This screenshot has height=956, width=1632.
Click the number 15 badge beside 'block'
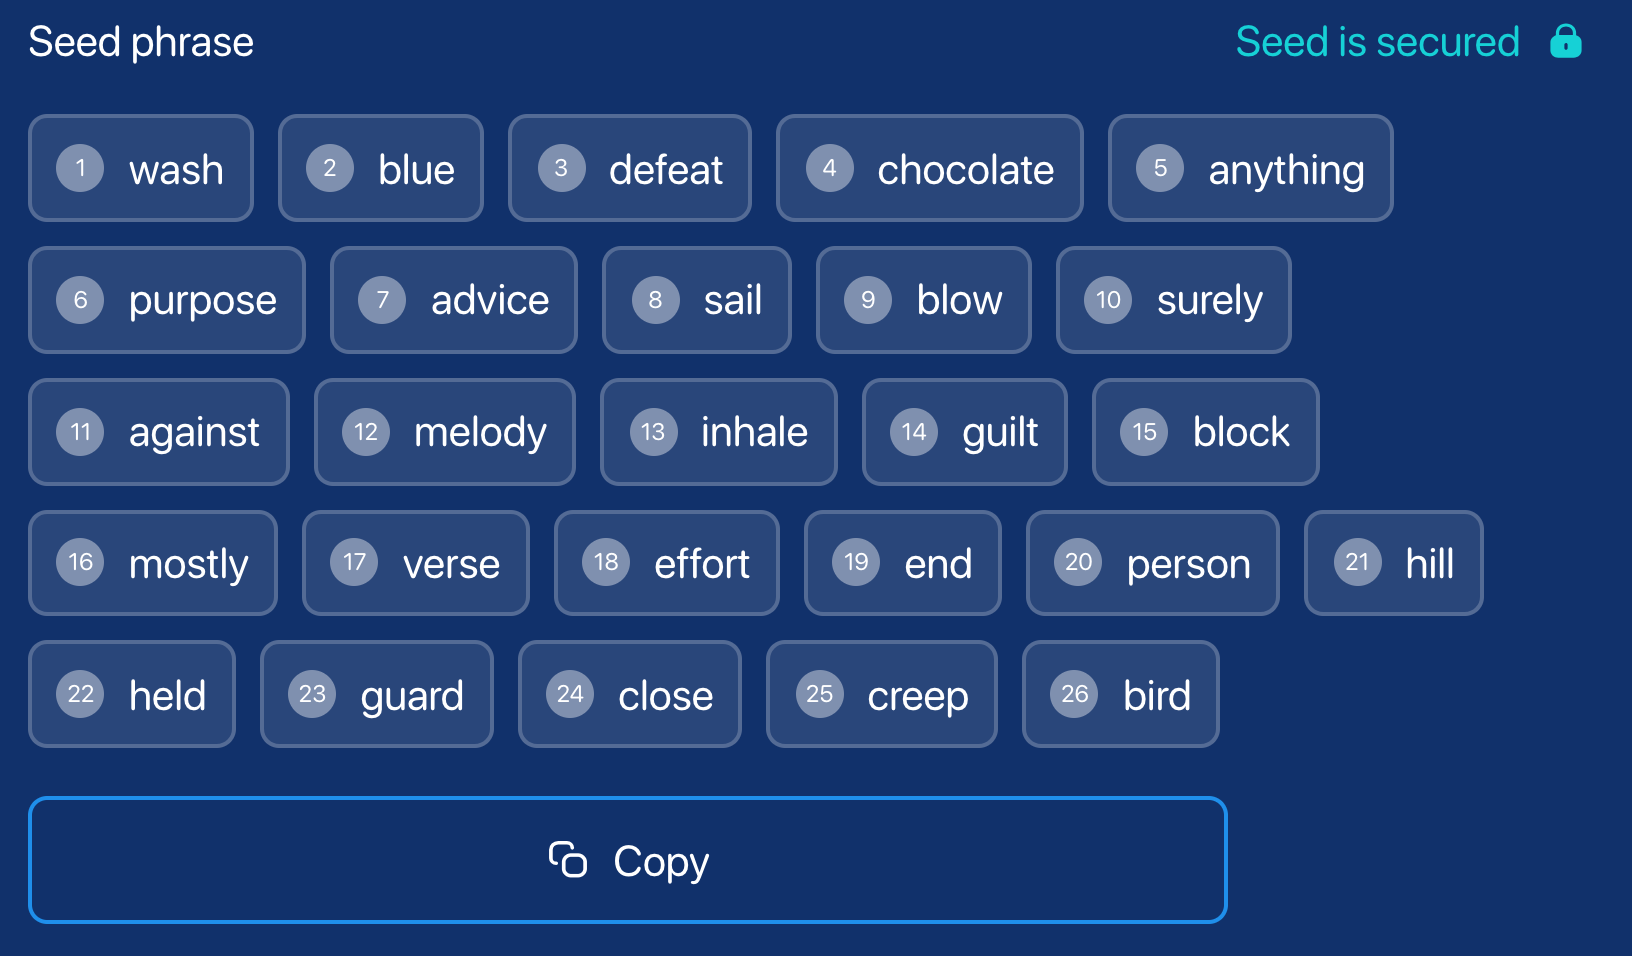tap(1144, 432)
